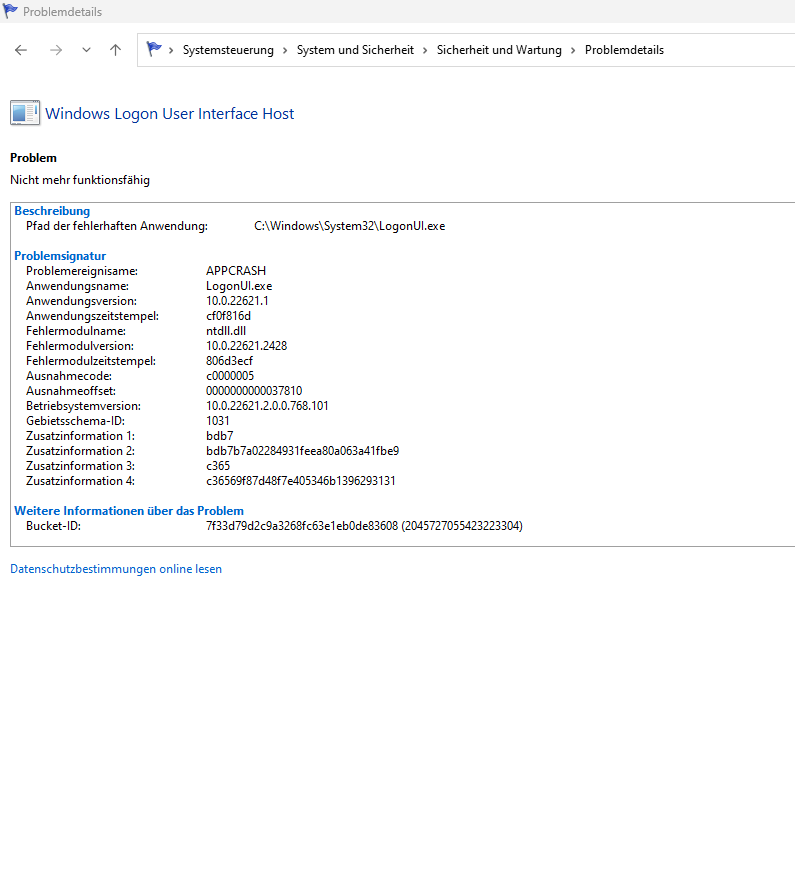Open the recent locations dropdown chevron
The height and width of the screenshot is (881, 795).
point(86,50)
